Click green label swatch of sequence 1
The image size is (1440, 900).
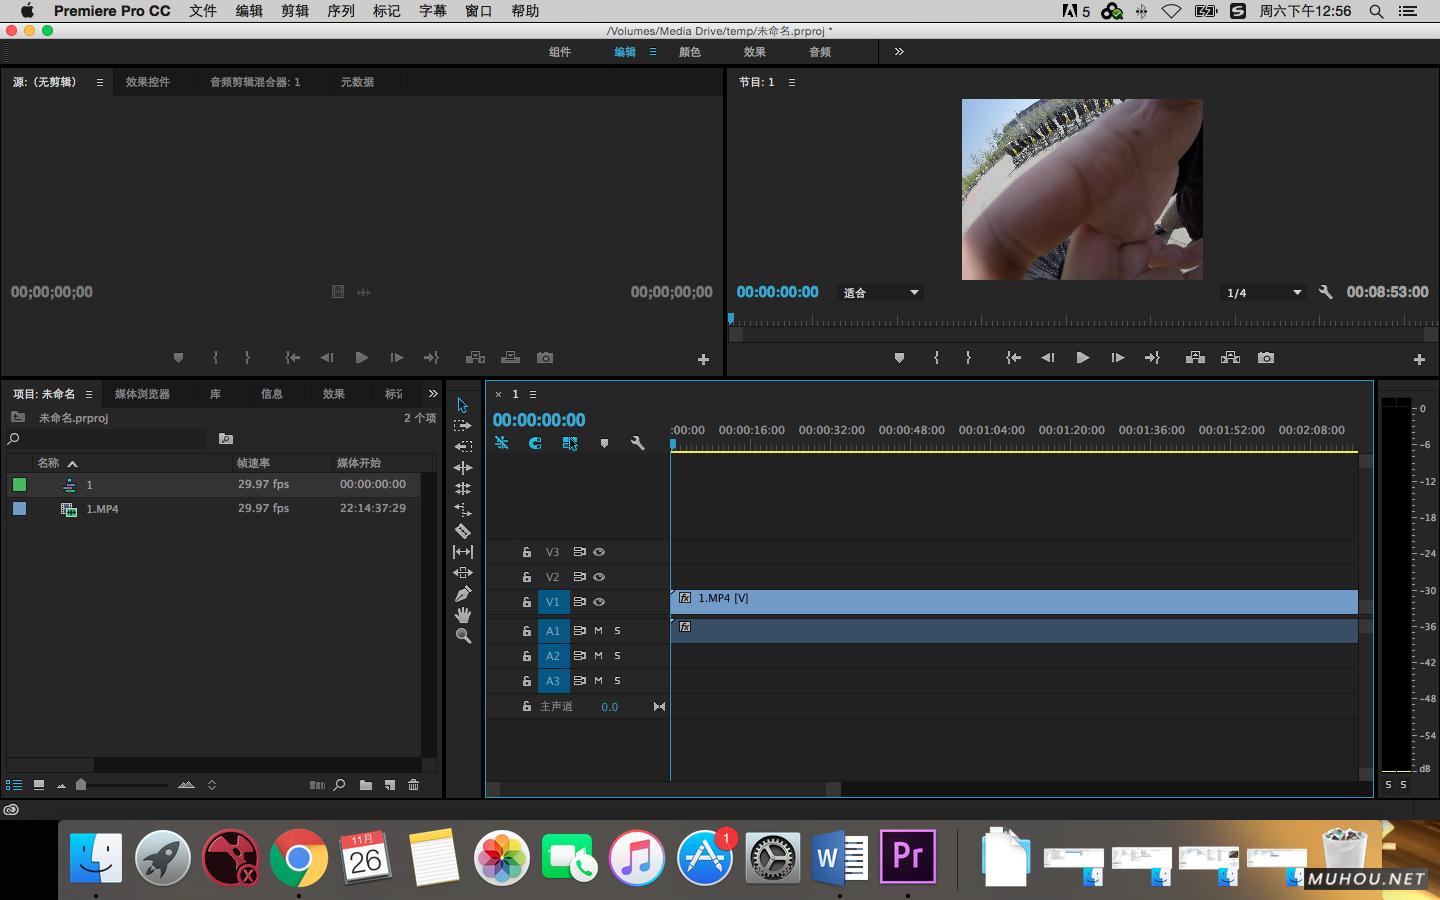point(19,484)
